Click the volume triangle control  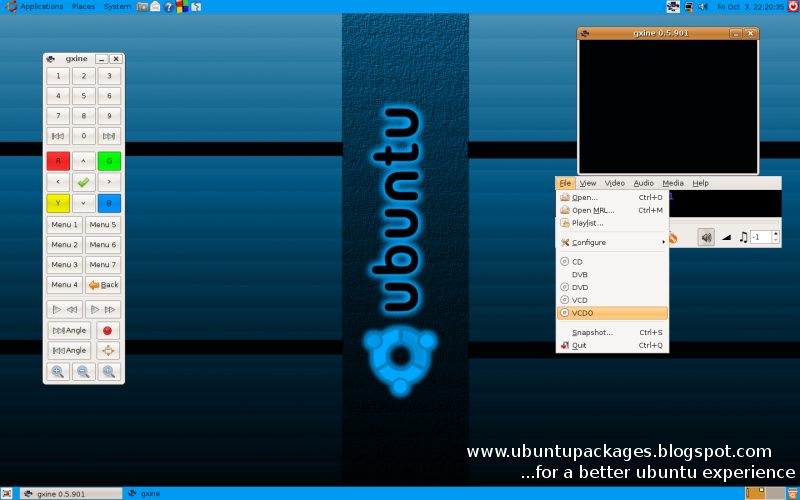tap(727, 237)
